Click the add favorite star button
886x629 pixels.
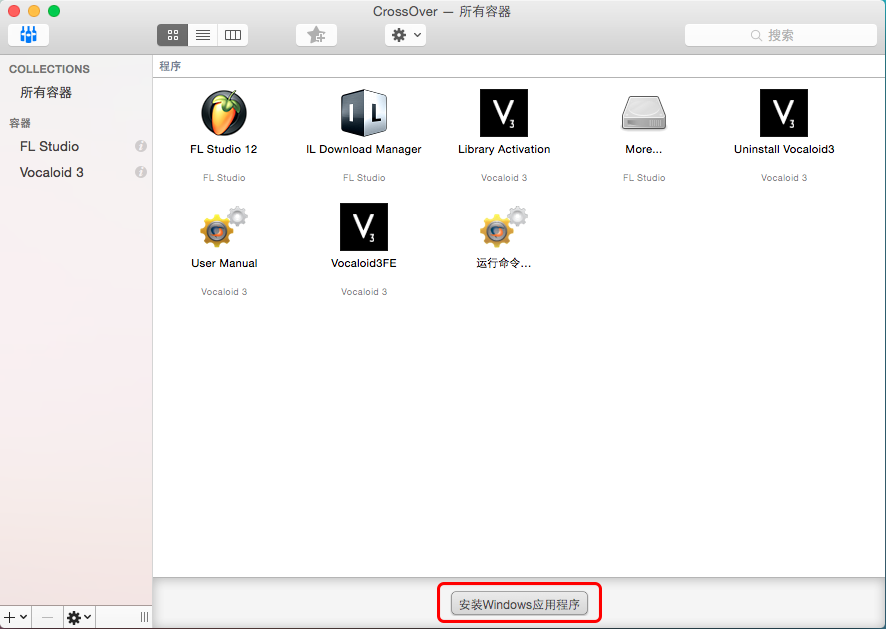(x=316, y=35)
